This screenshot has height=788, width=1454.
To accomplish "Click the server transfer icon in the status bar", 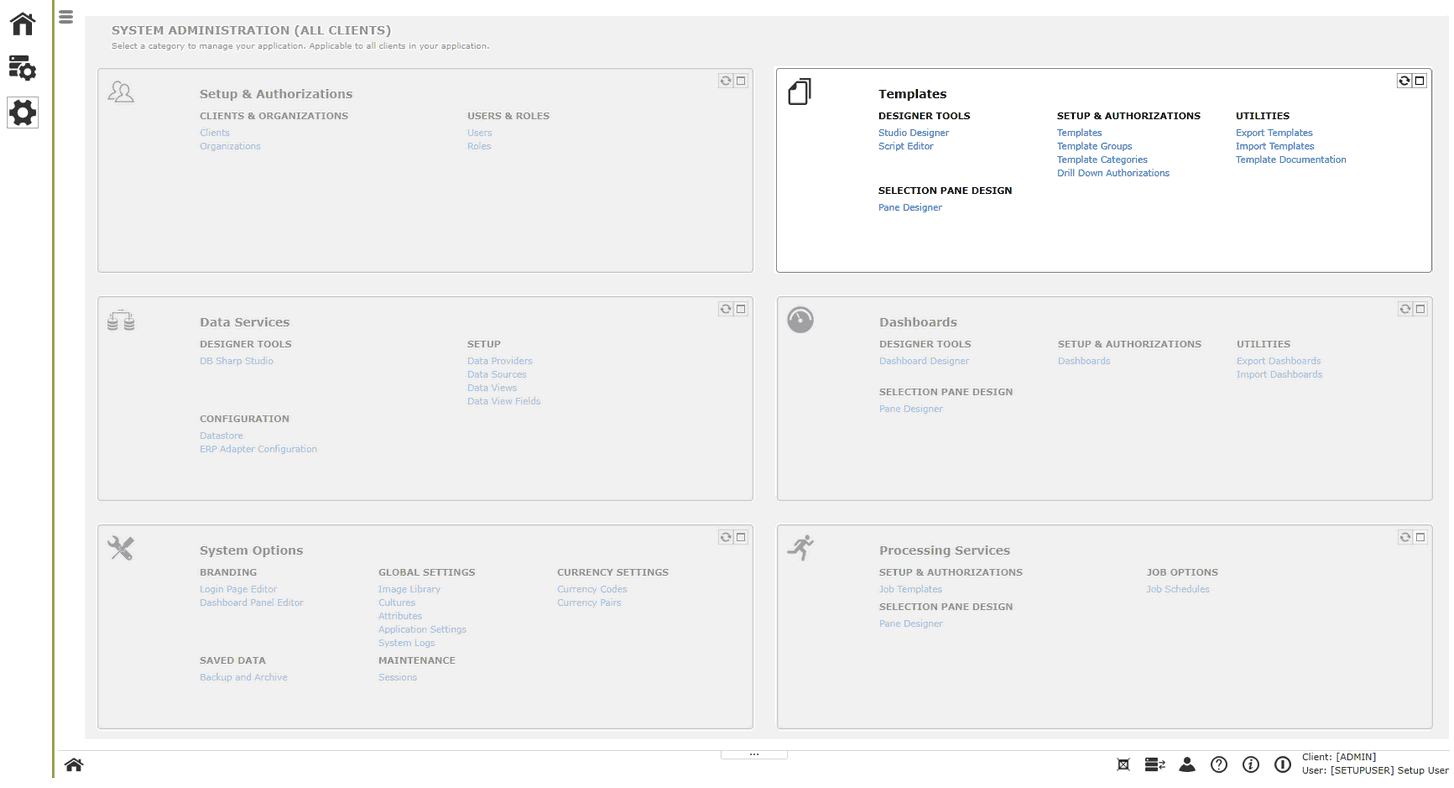I will [1155, 765].
